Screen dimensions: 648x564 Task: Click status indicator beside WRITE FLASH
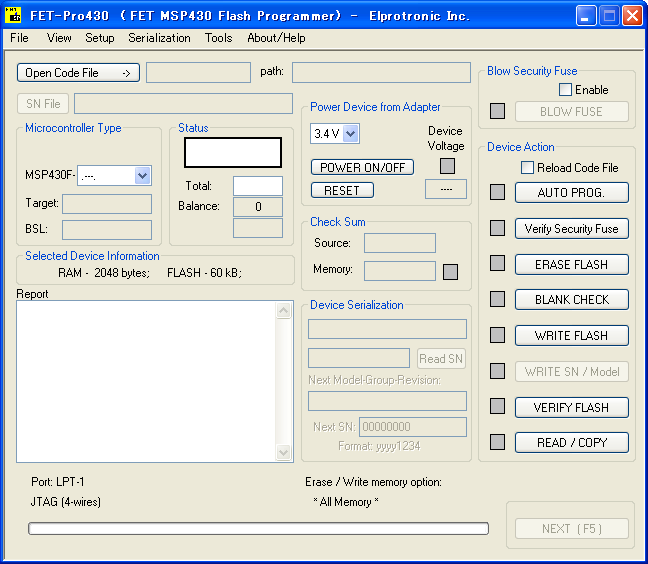coord(497,335)
